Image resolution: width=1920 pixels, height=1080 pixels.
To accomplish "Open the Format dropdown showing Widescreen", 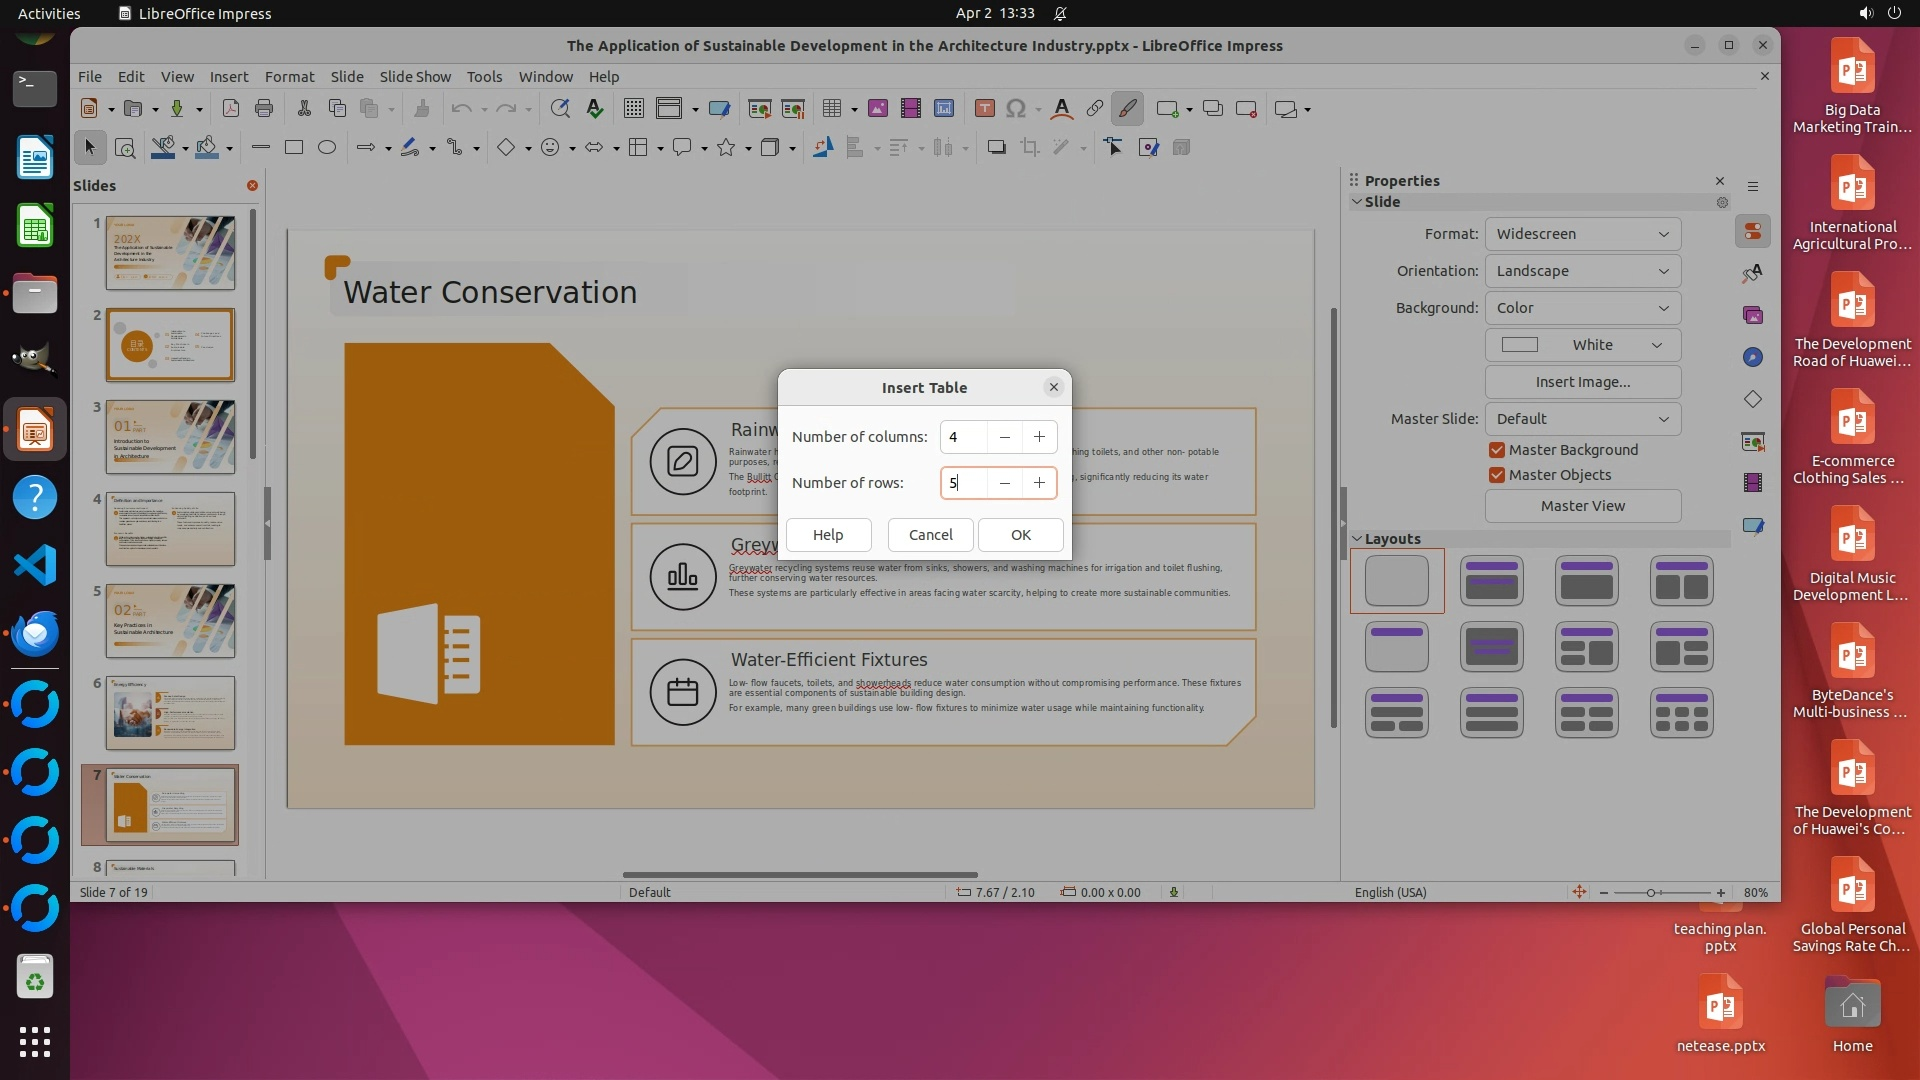I will [x=1582, y=234].
